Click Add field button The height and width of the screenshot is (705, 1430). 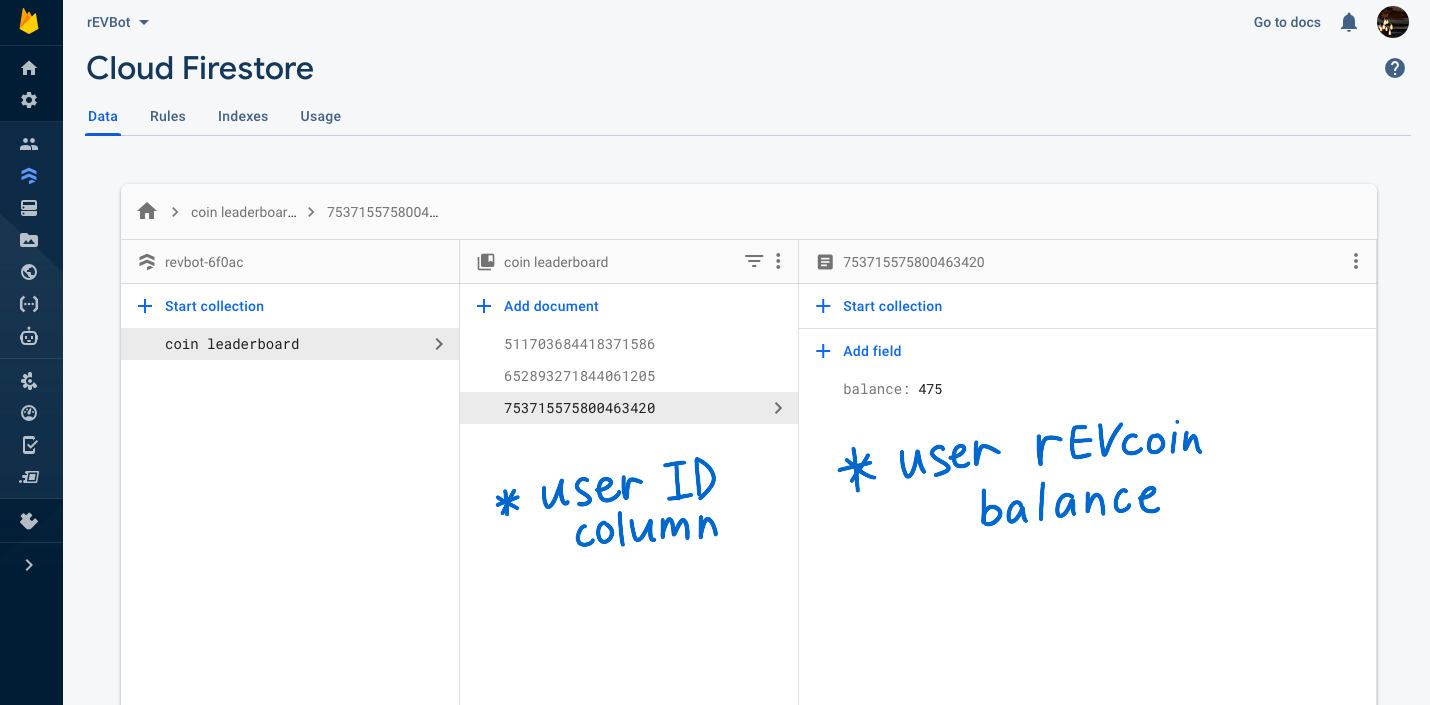[858, 351]
